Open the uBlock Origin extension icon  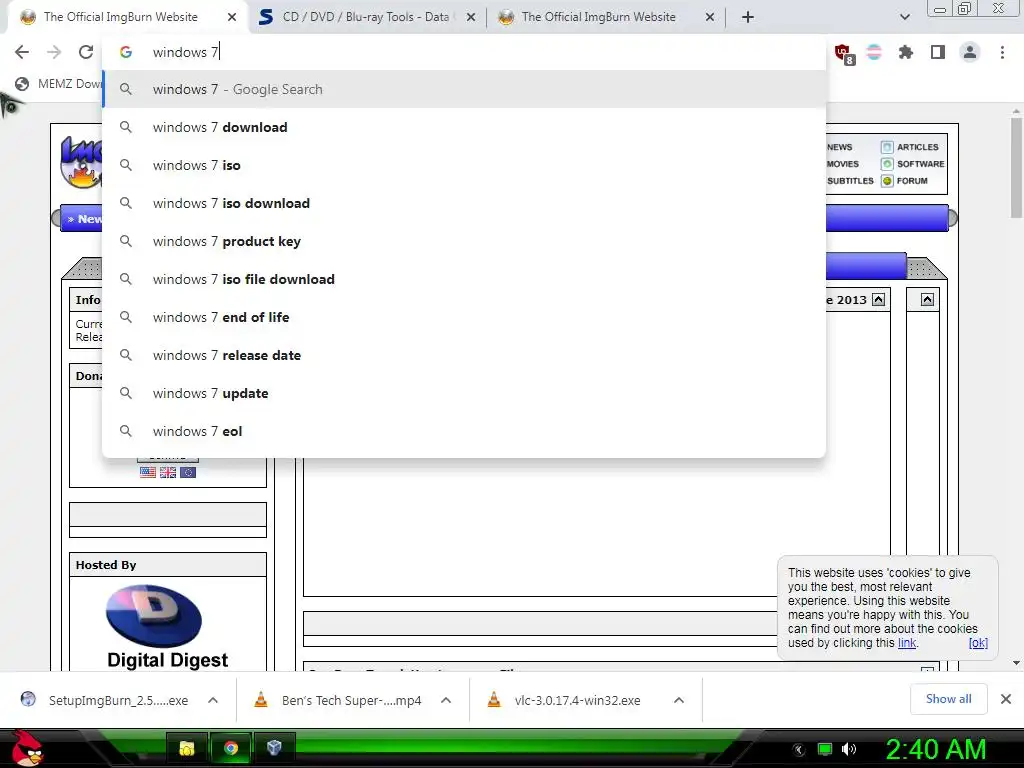pos(844,53)
